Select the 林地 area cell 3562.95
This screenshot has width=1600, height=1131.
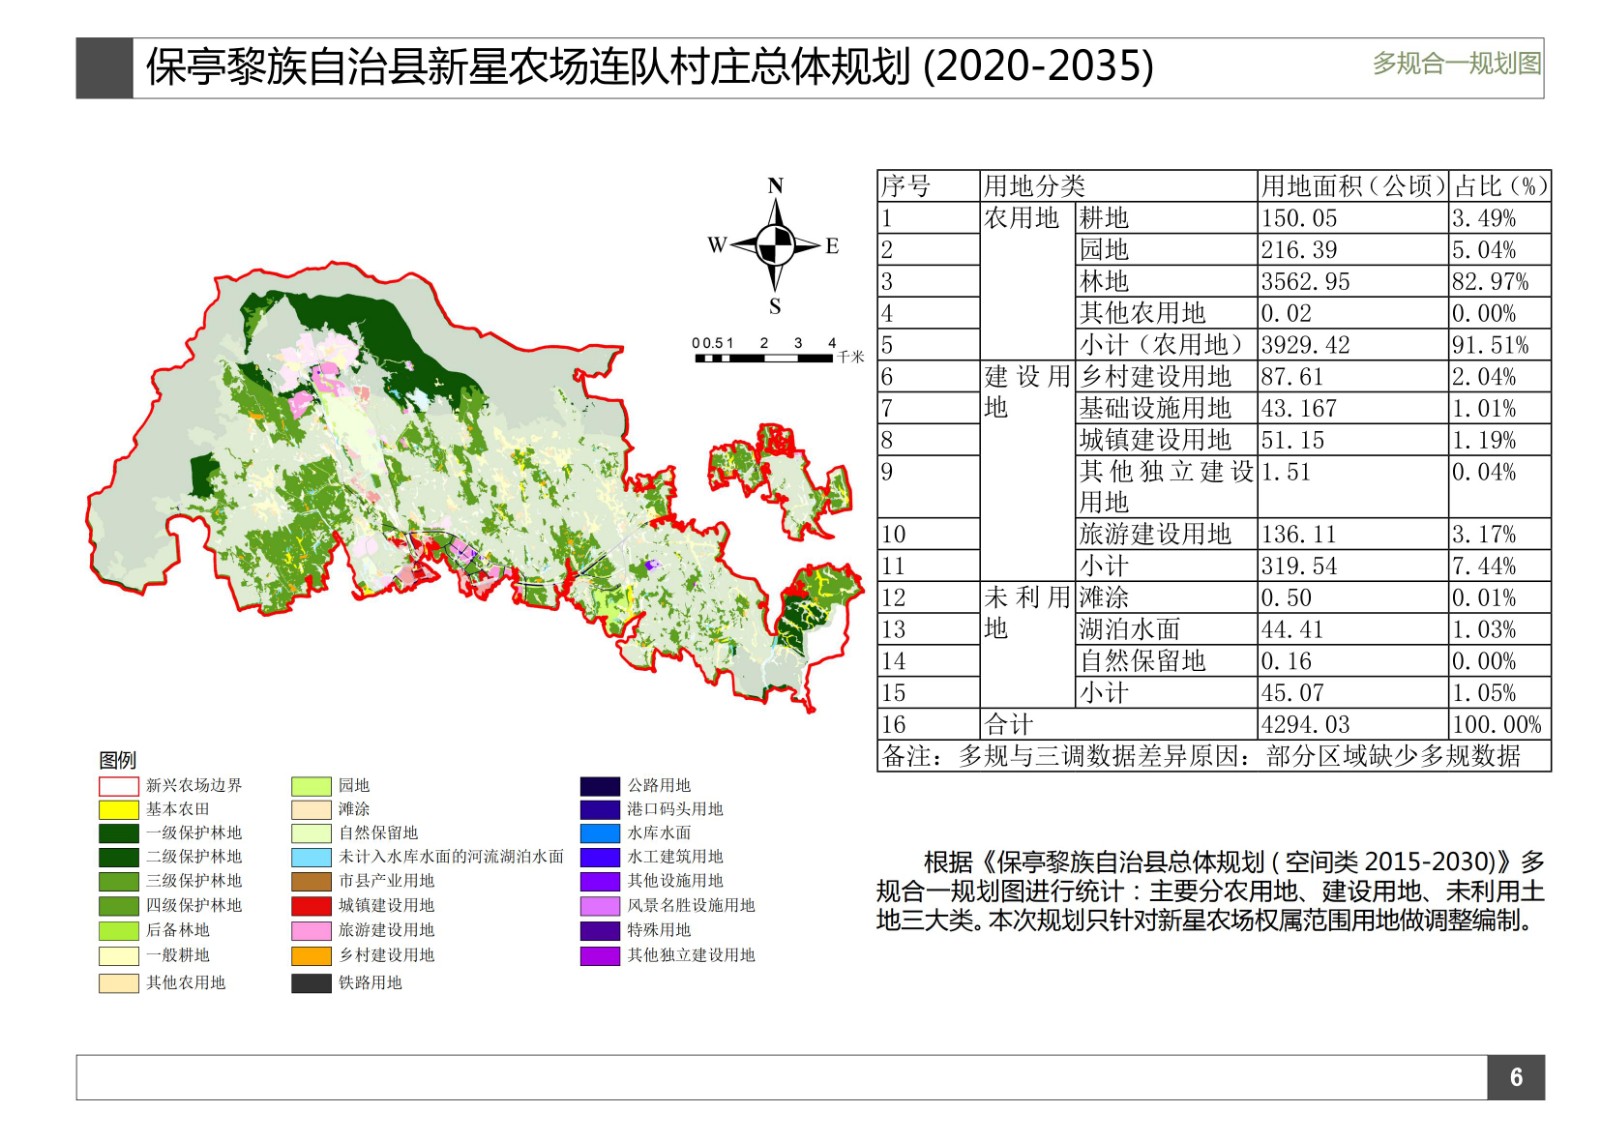[x=1305, y=282]
